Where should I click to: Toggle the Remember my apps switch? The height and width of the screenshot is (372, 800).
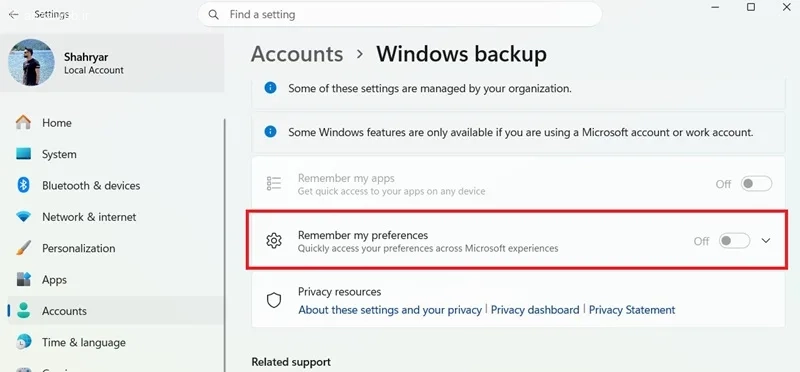(x=757, y=184)
